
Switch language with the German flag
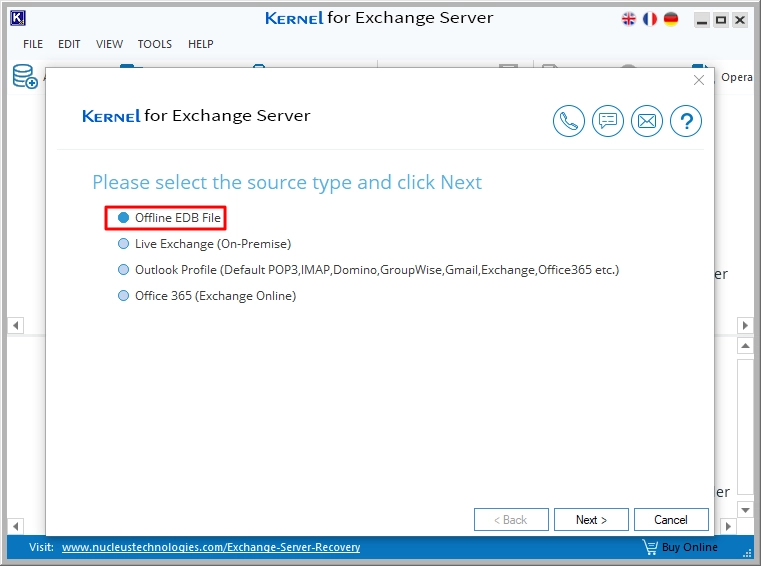point(671,19)
